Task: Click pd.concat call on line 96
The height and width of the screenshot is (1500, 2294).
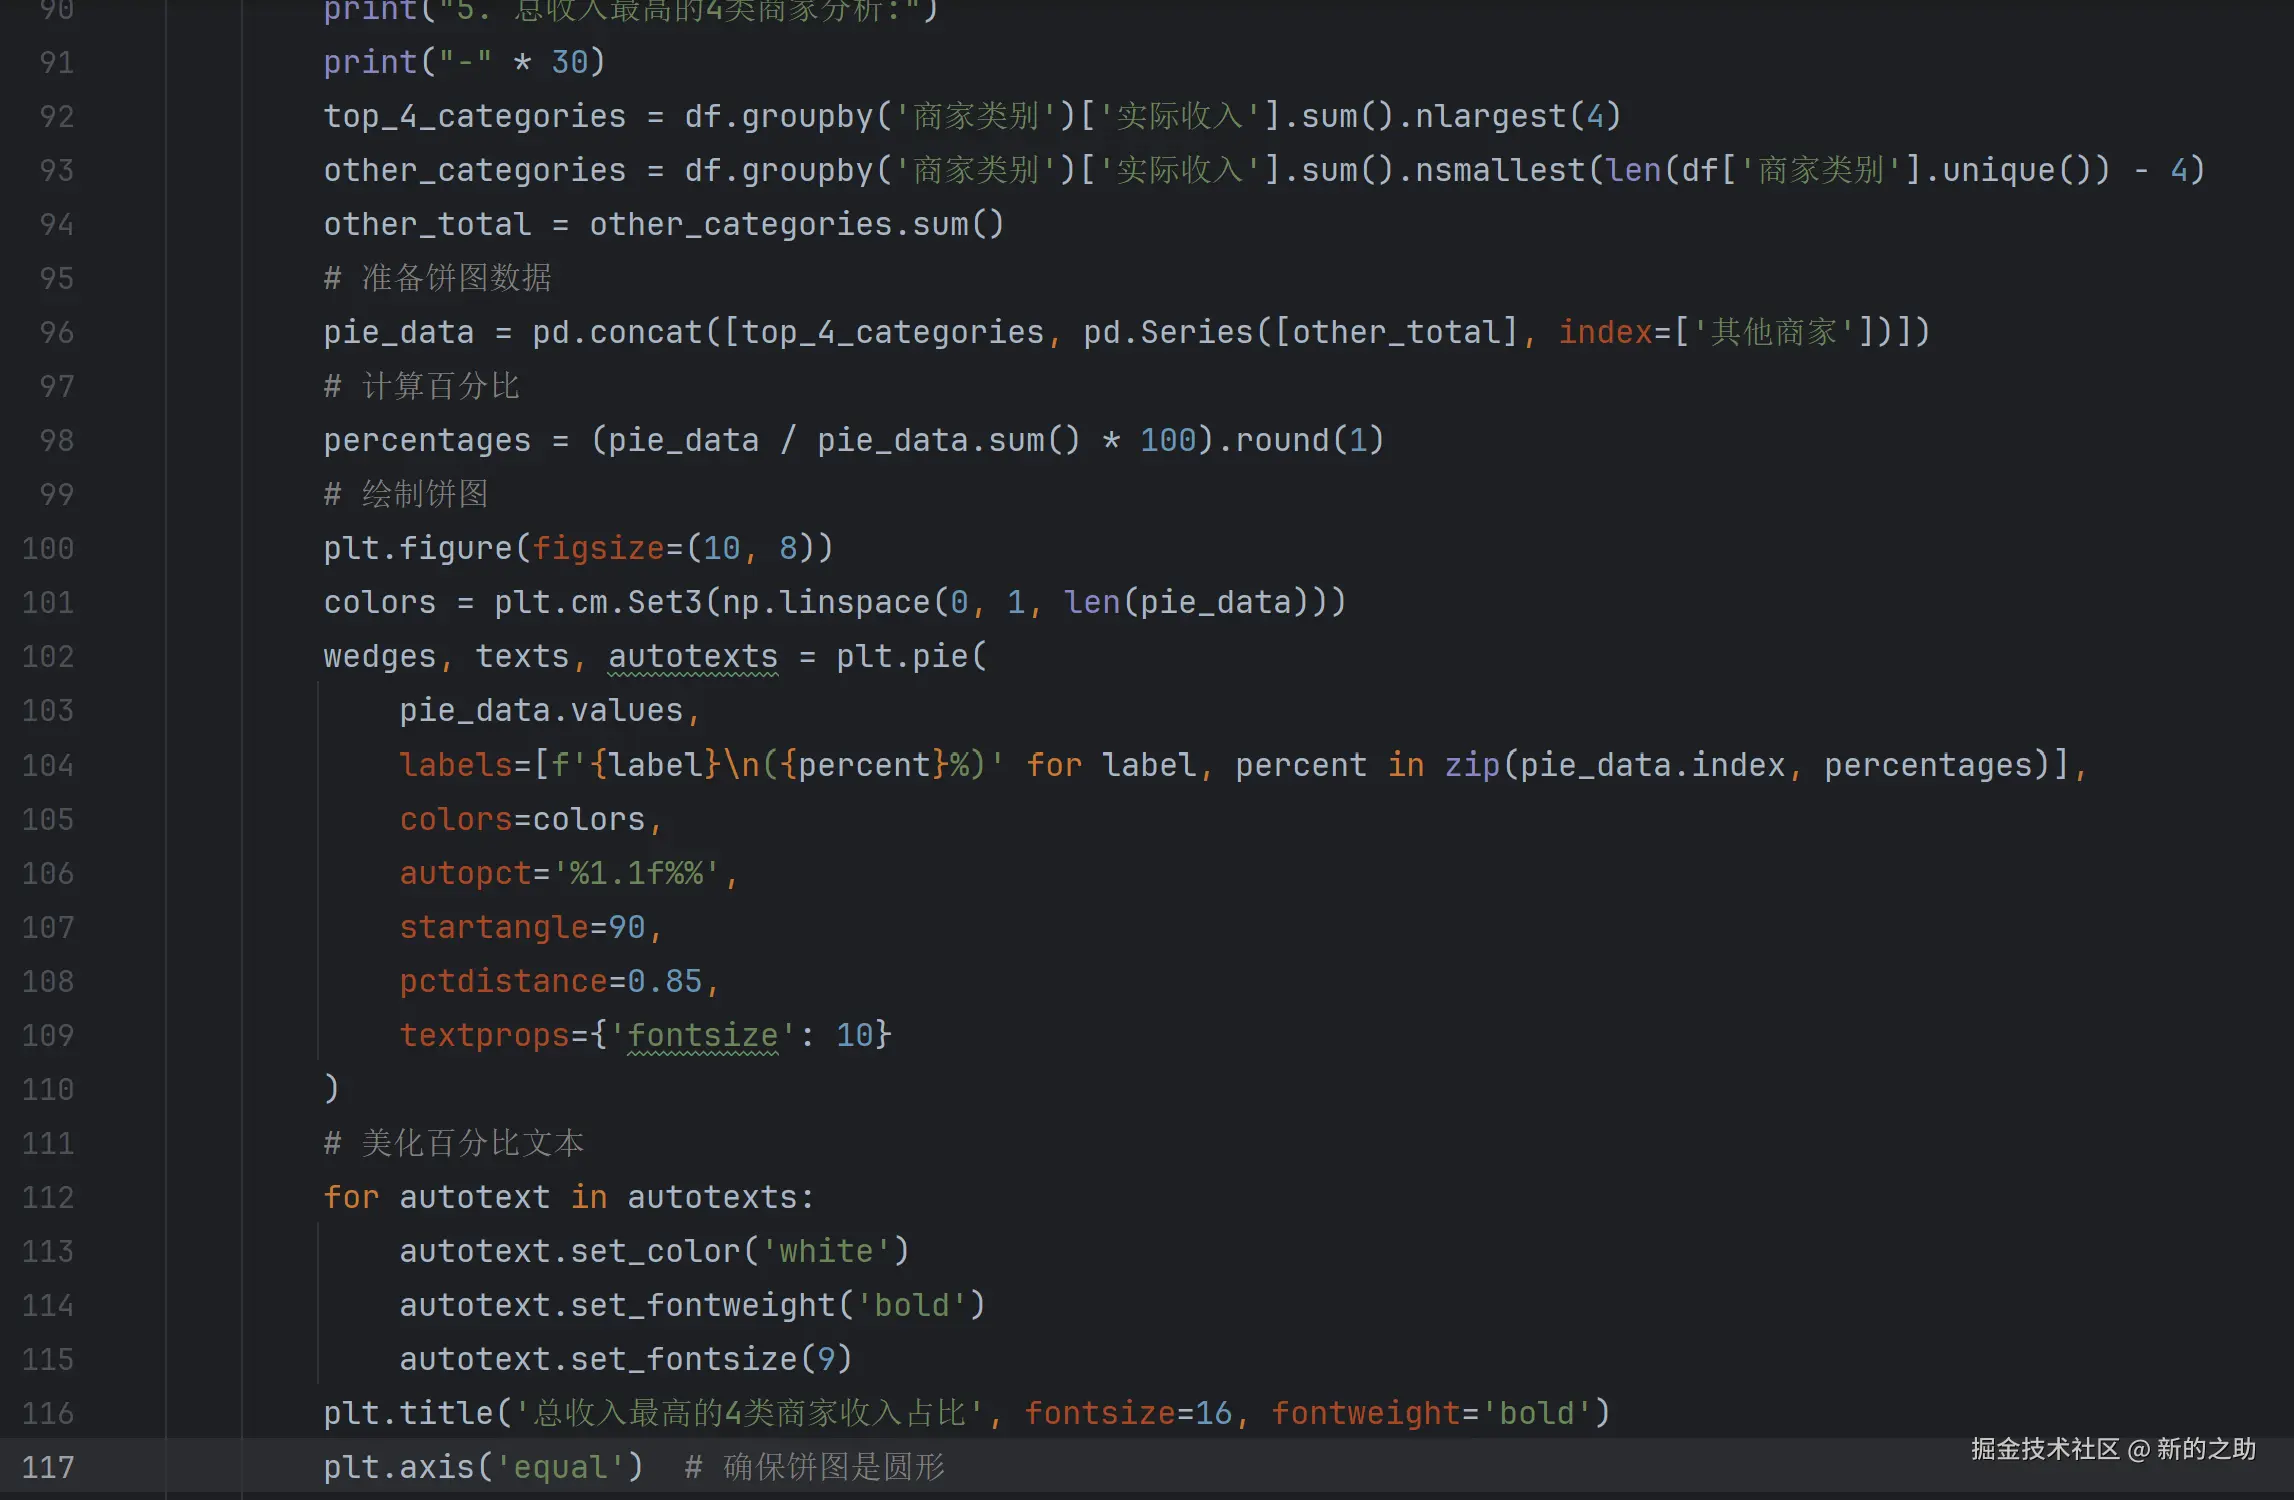Action: 617,332
